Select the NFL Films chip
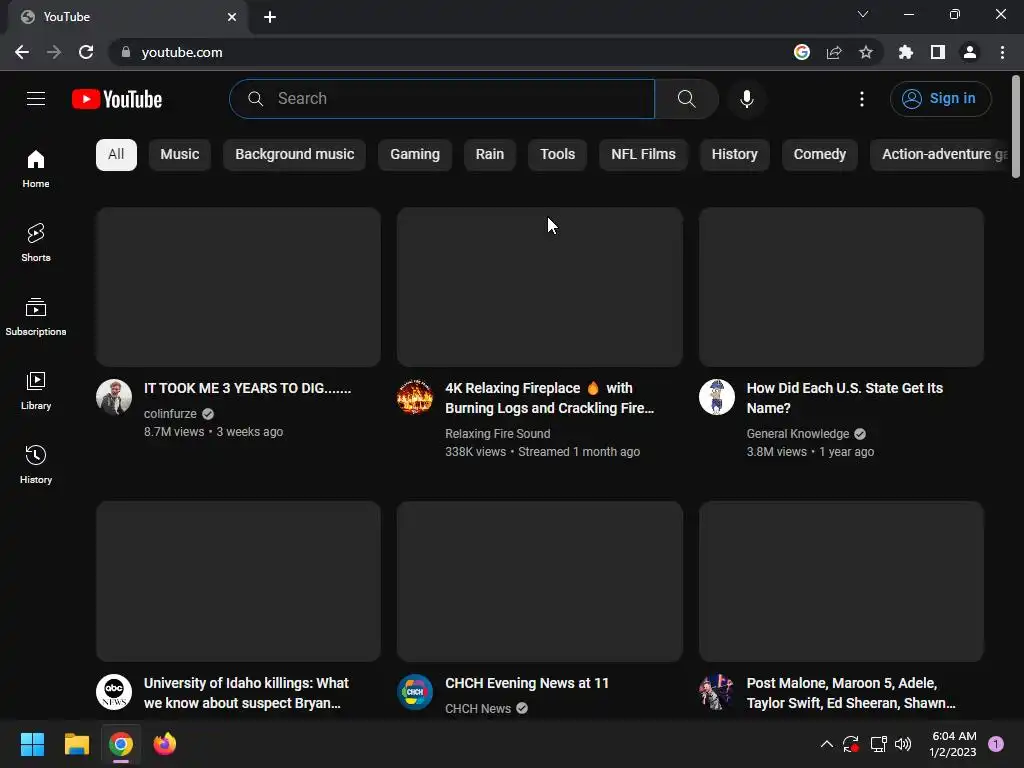 tap(643, 155)
